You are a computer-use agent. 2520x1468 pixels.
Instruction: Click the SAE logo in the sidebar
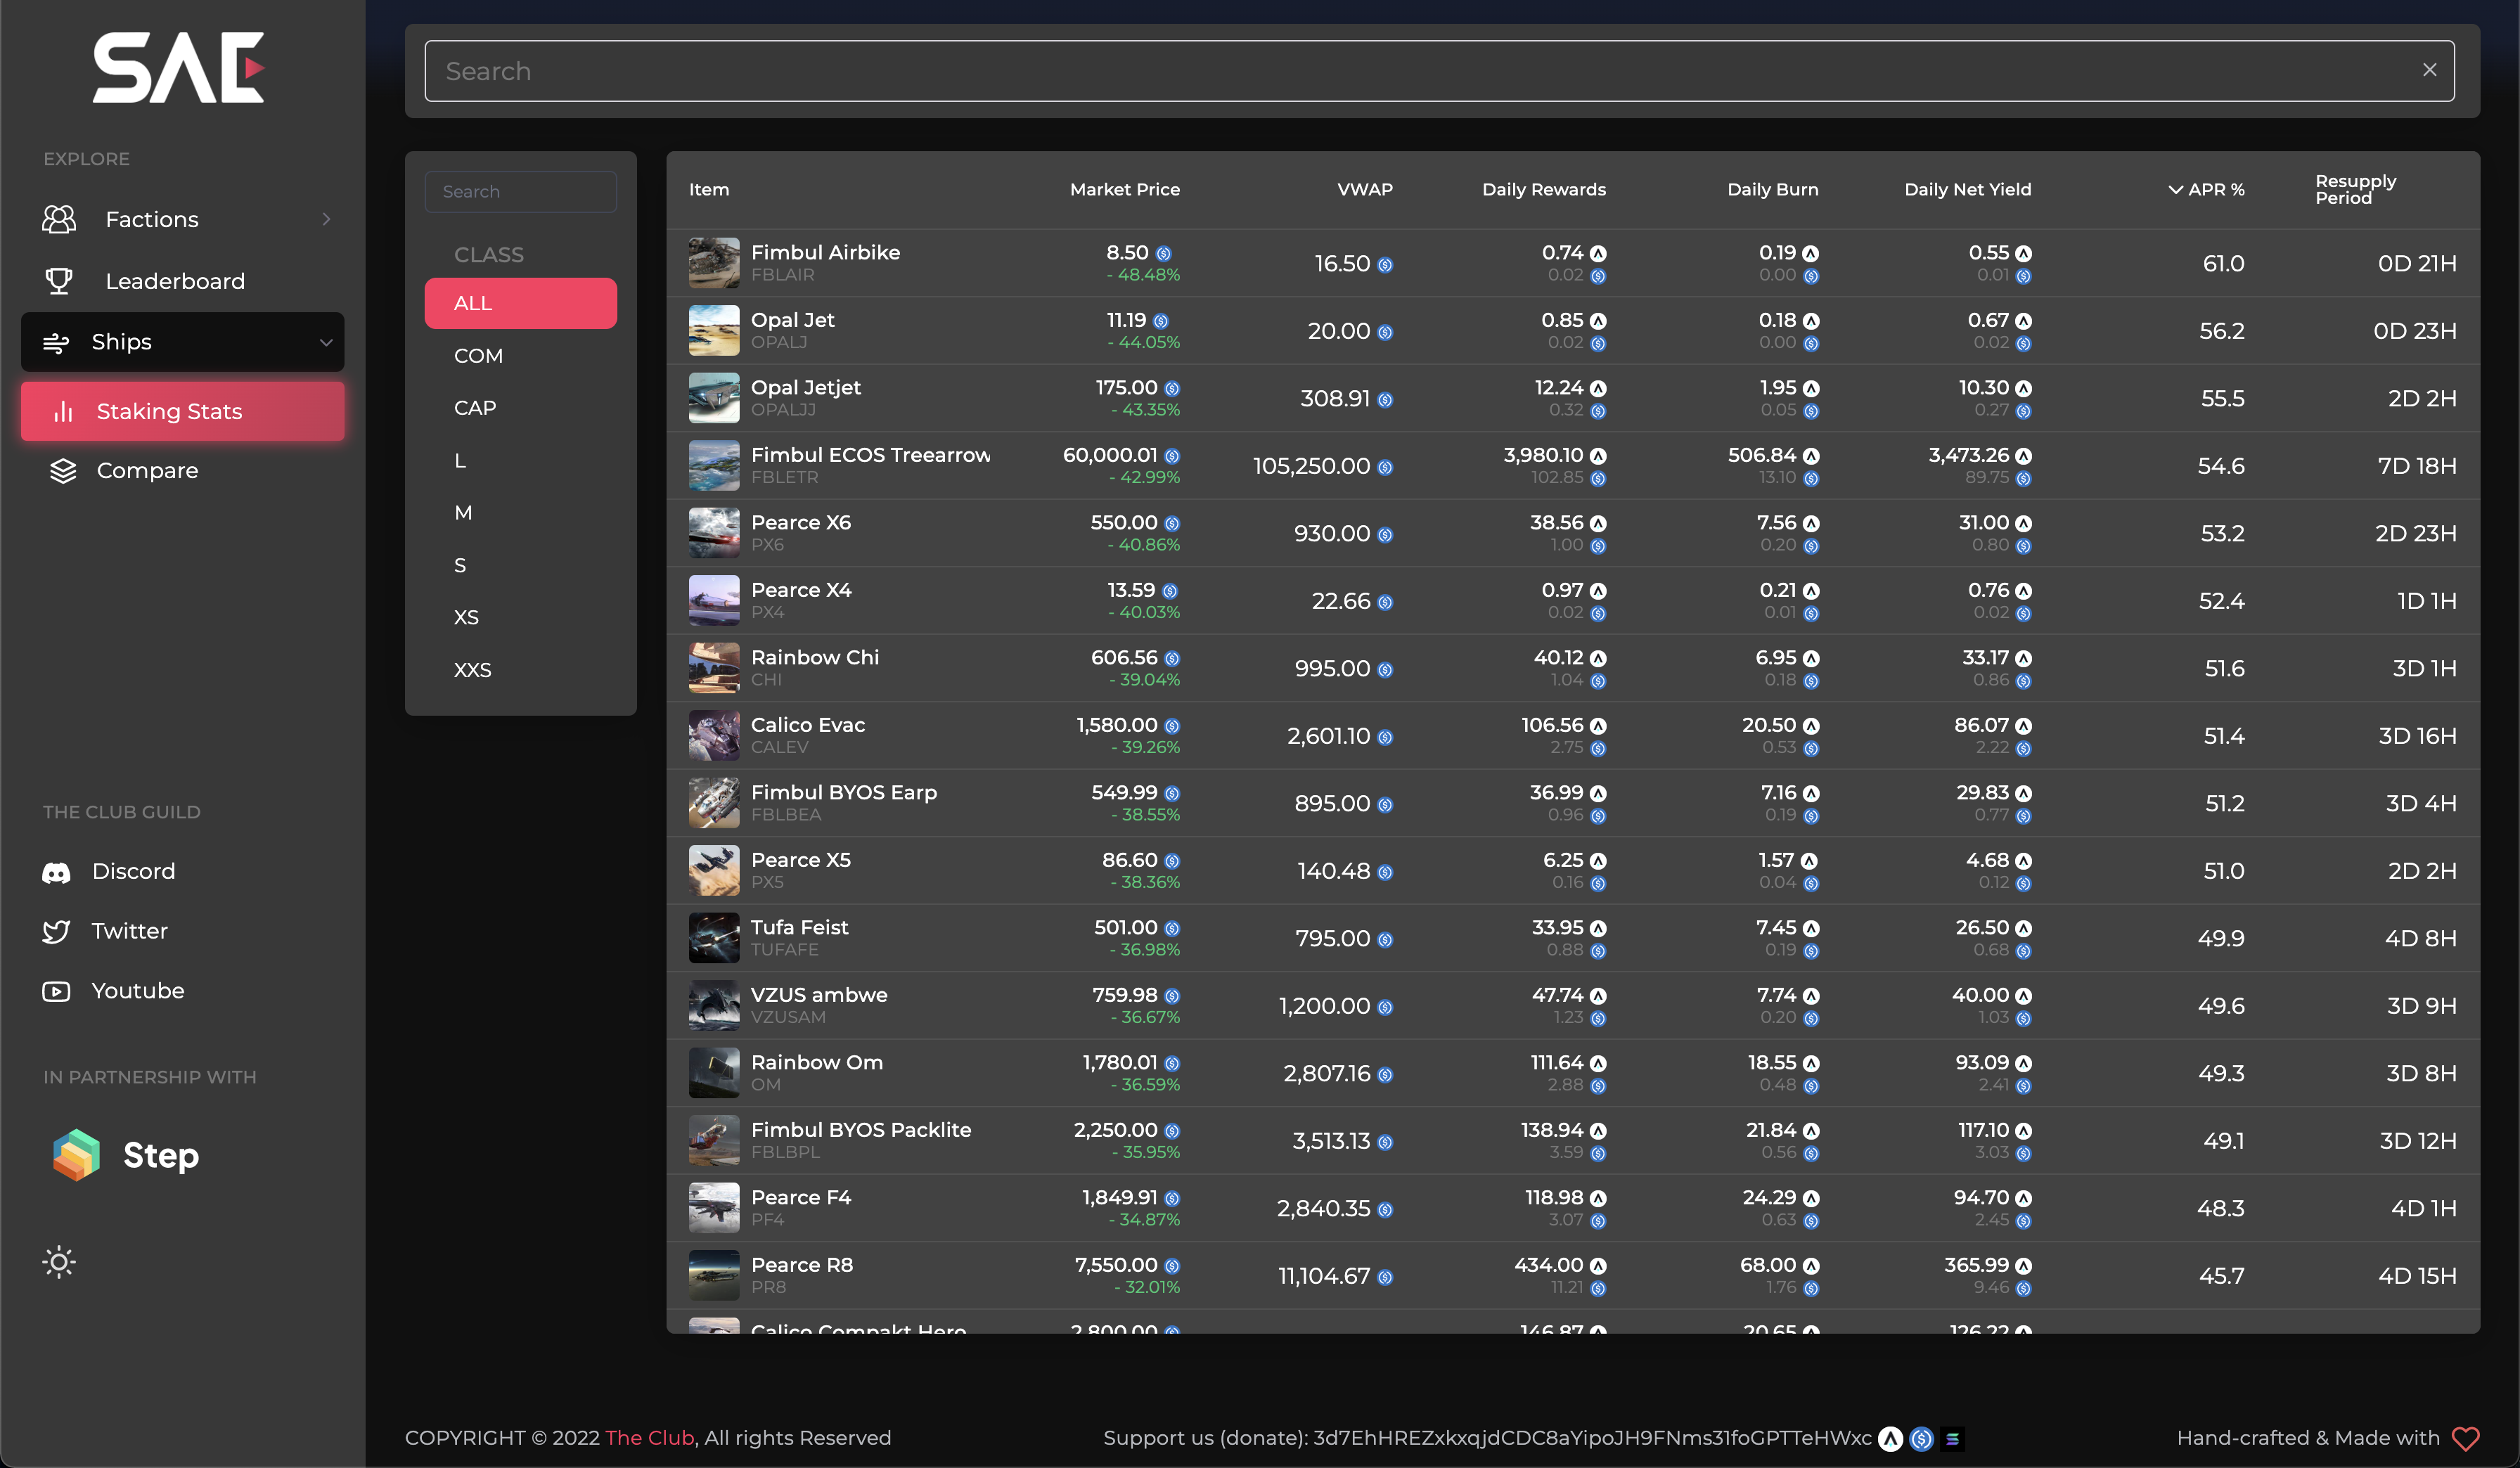click(x=178, y=68)
